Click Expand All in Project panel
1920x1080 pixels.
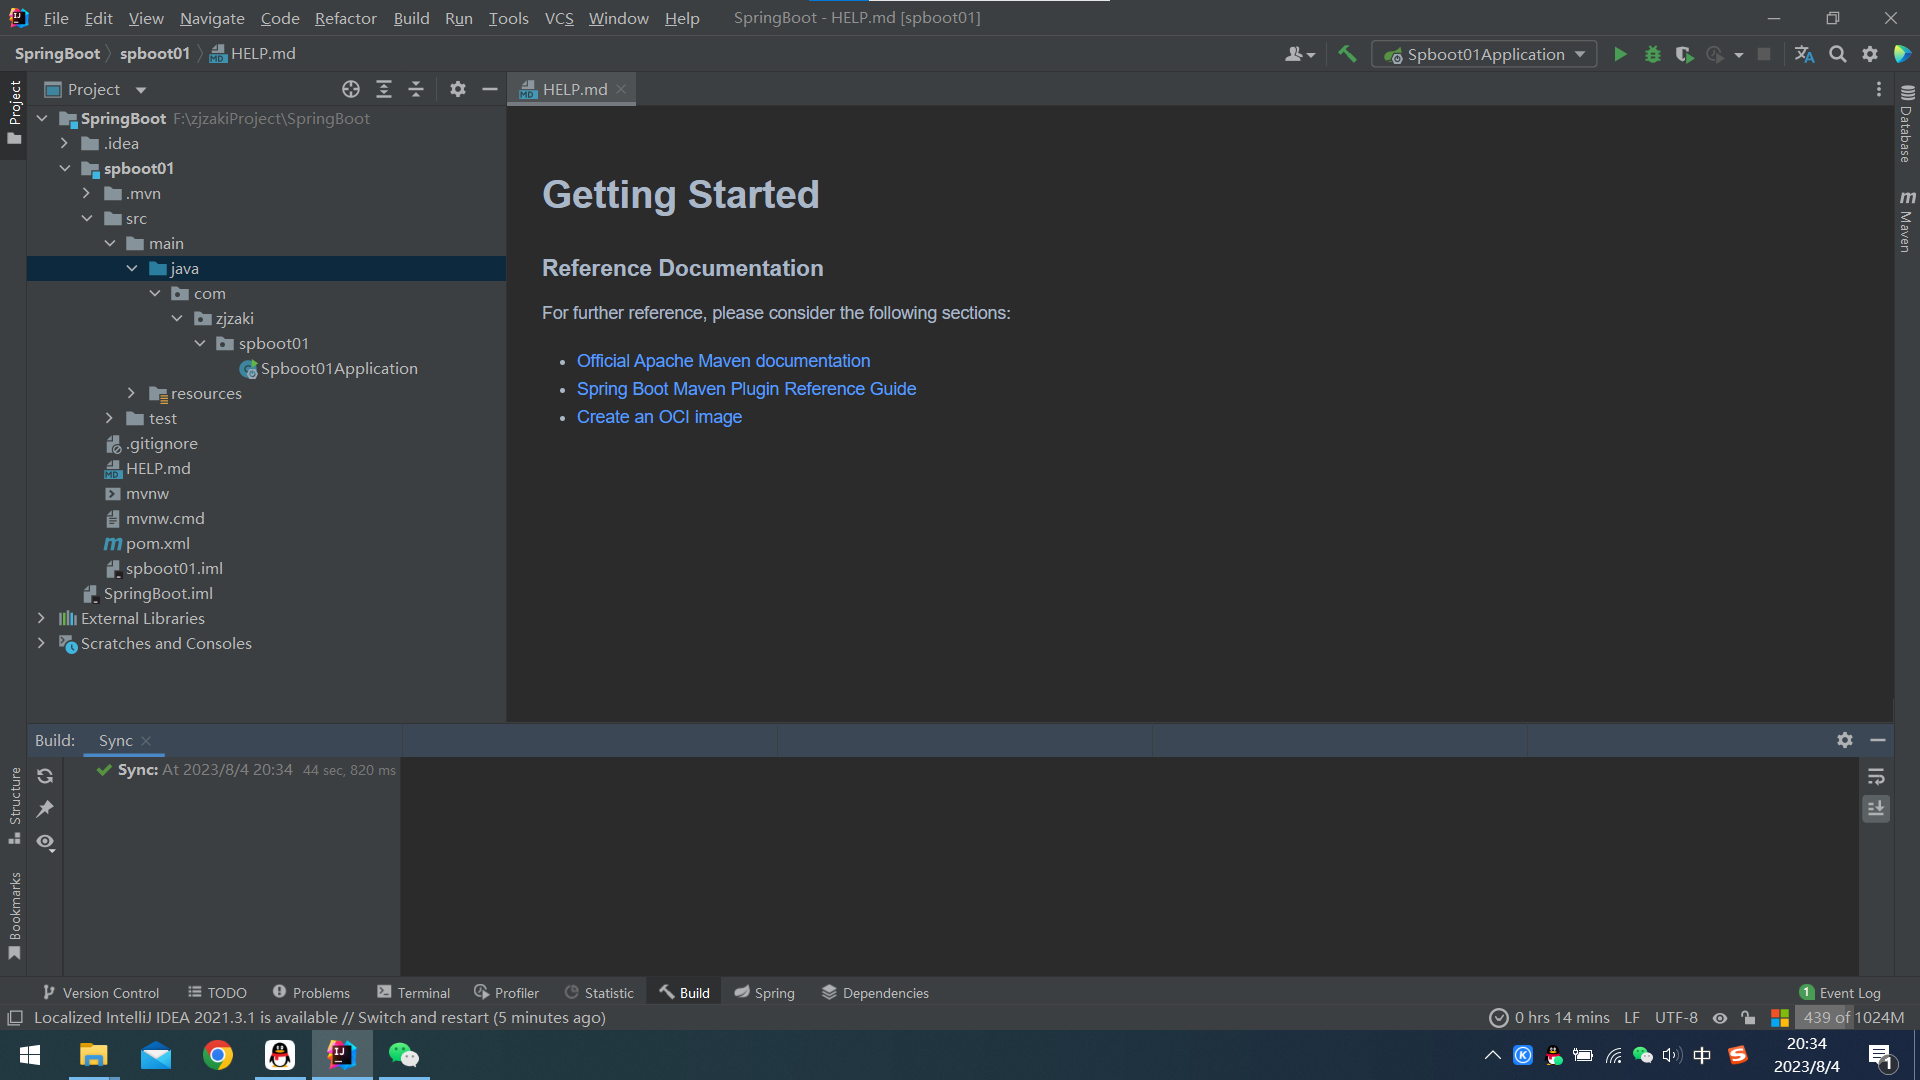tap(384, 89)
